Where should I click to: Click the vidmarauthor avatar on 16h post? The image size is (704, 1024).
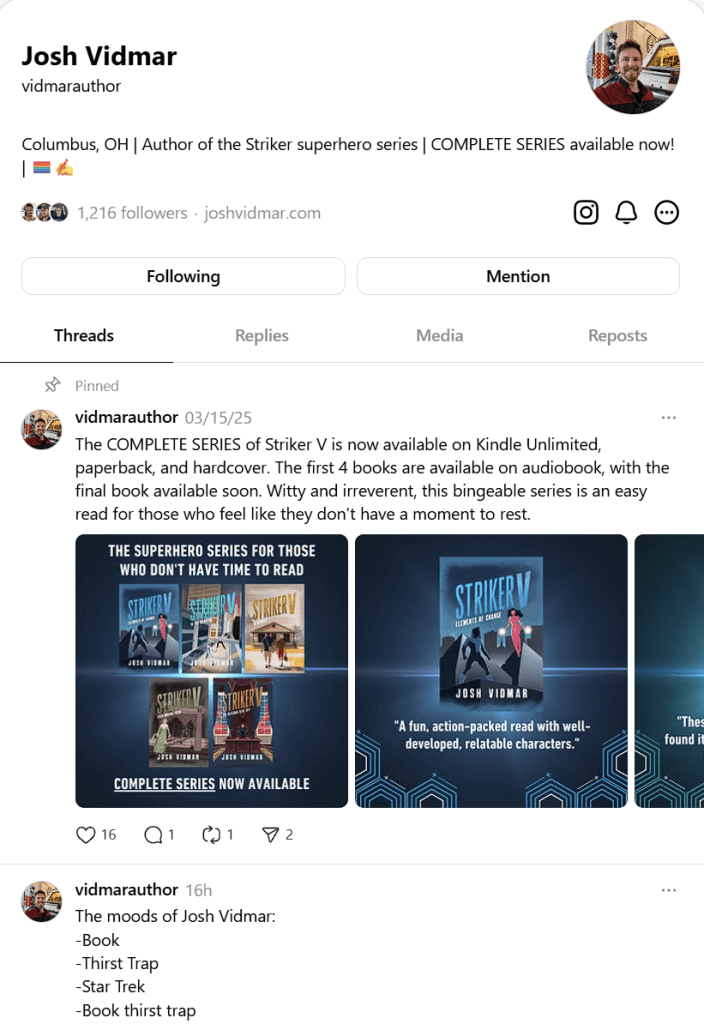click(x=42, y=901)
